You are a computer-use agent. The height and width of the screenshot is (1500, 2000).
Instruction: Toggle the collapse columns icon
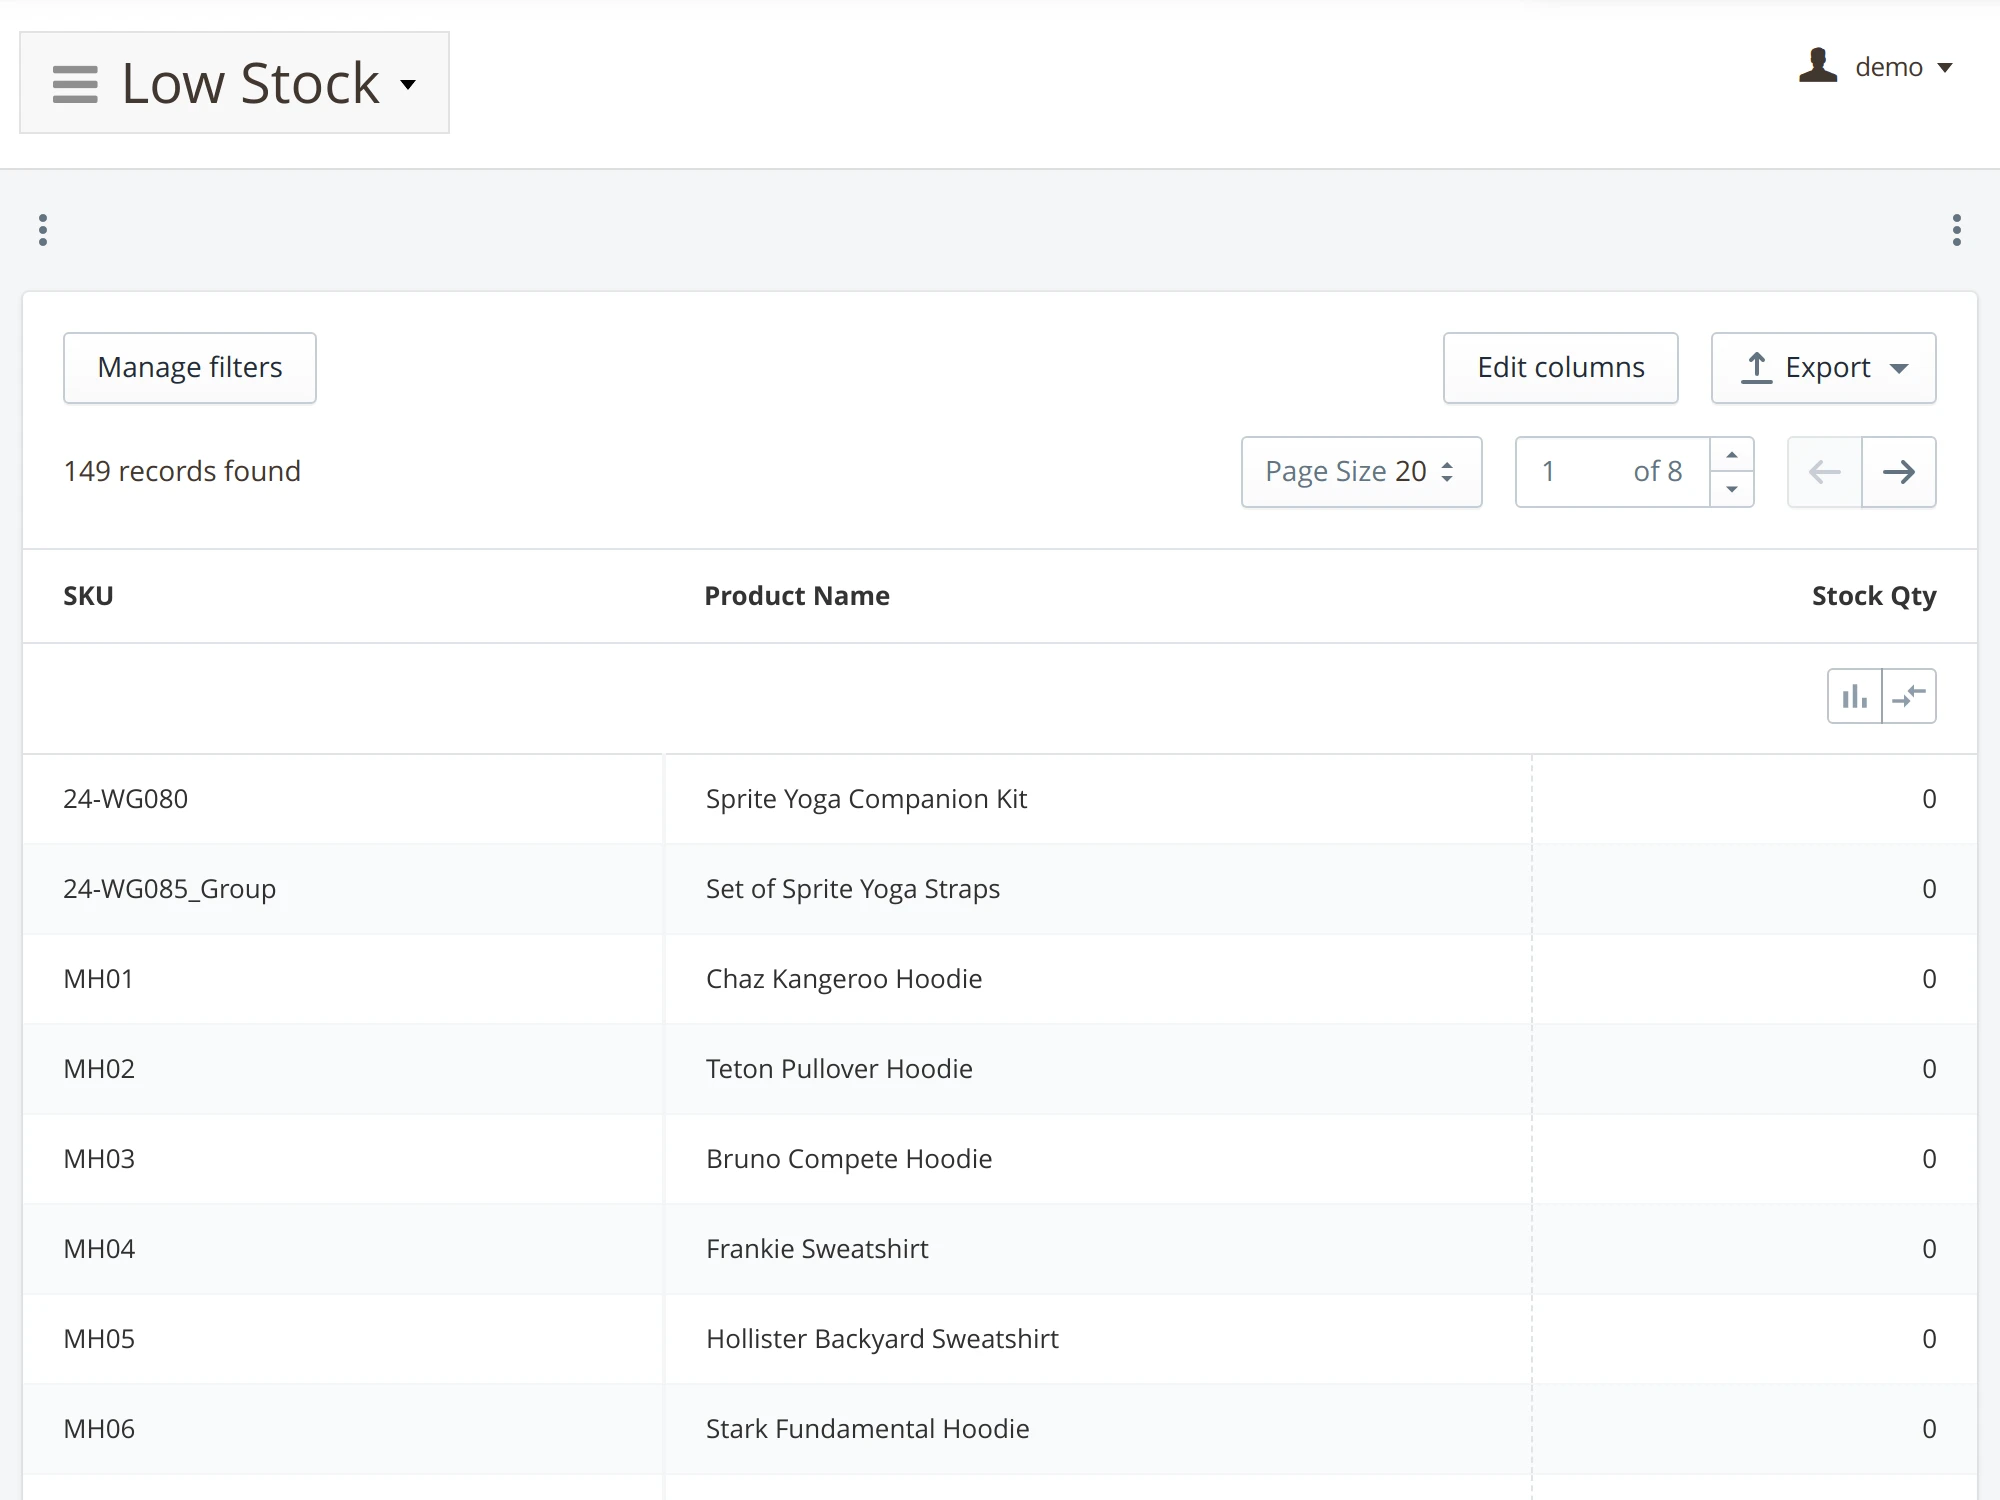tap(1910, 695)
